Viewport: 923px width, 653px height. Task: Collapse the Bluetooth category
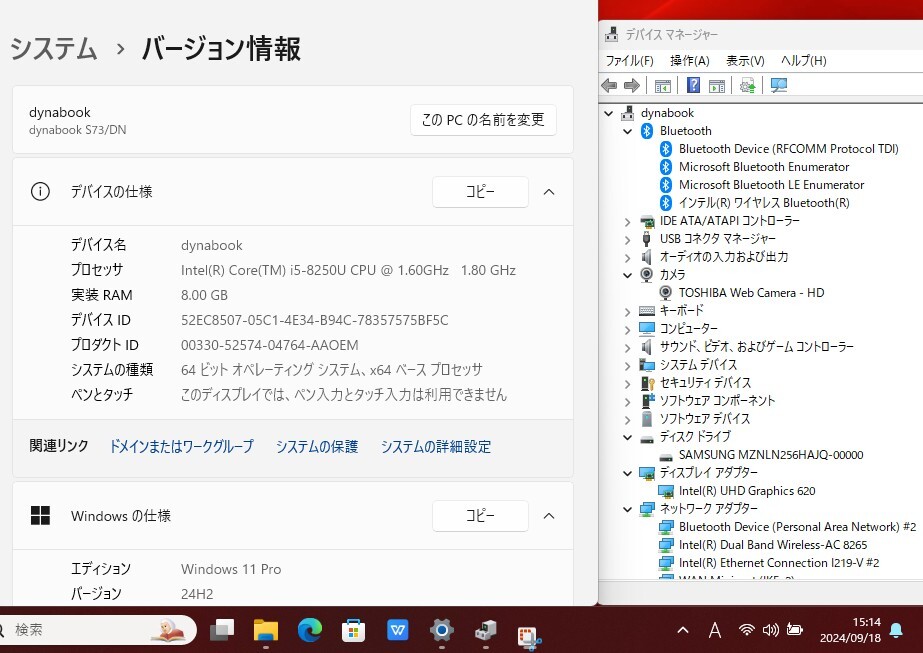coord(627,131)
